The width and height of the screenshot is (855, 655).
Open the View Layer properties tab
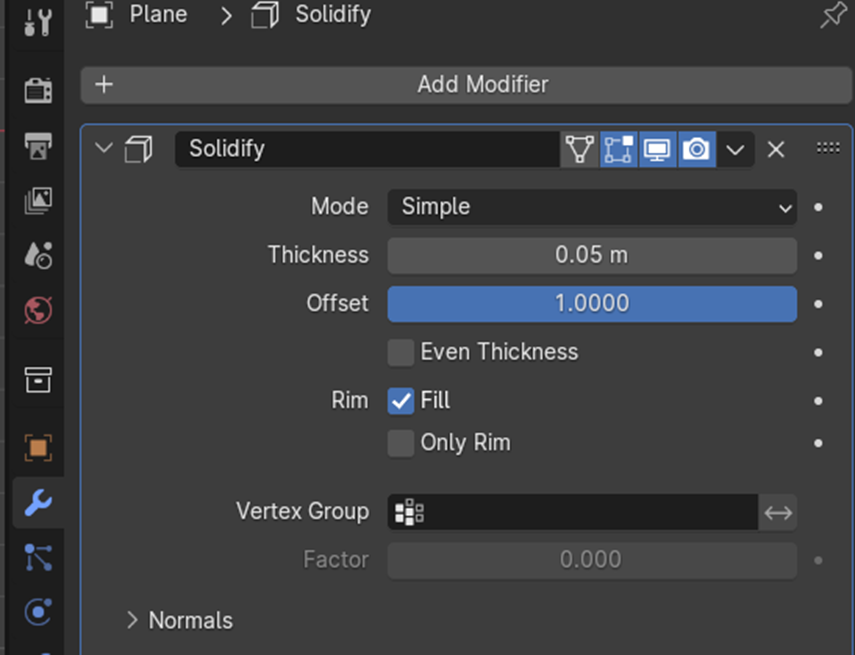click(37, 201)
